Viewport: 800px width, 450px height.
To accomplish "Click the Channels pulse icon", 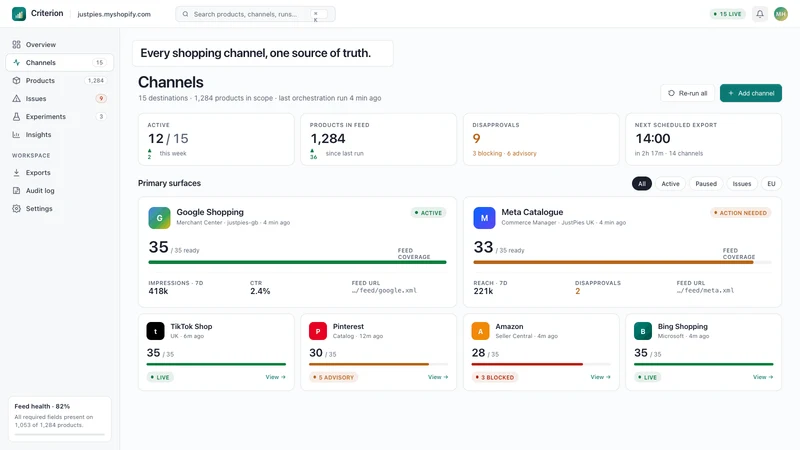I will pyautogui.click(x=16, y=62).
